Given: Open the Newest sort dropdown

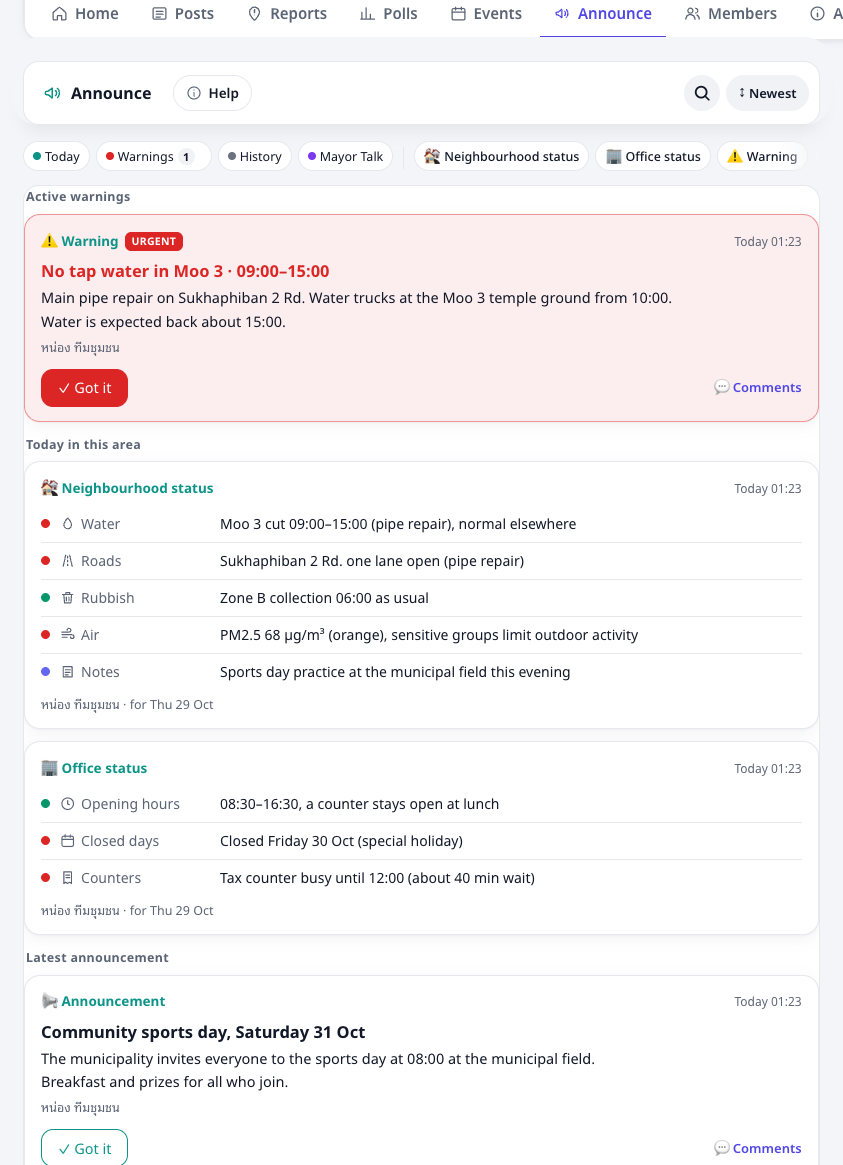Looking at the screenshot, I should [767, 94].
